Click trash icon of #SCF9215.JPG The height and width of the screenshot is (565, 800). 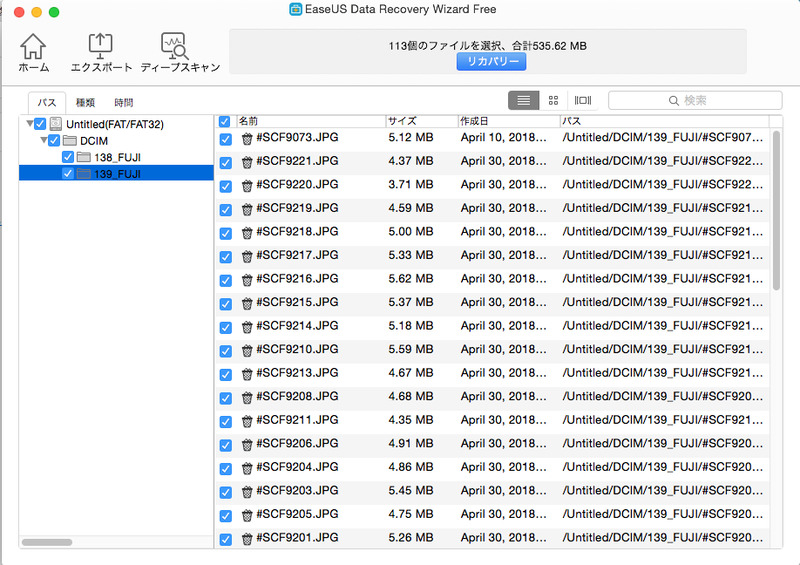[x=247, y=303]
